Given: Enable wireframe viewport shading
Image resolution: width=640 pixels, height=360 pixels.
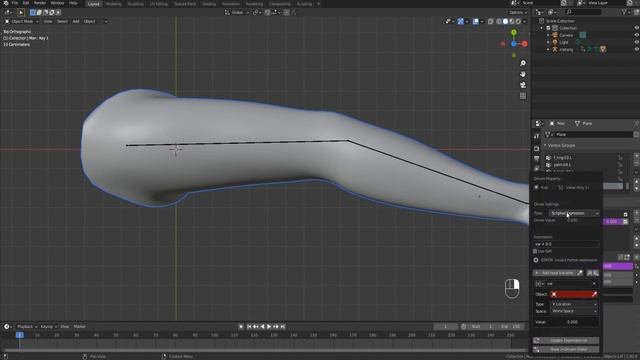Looking at the screenshot, I should pos(499,21).
